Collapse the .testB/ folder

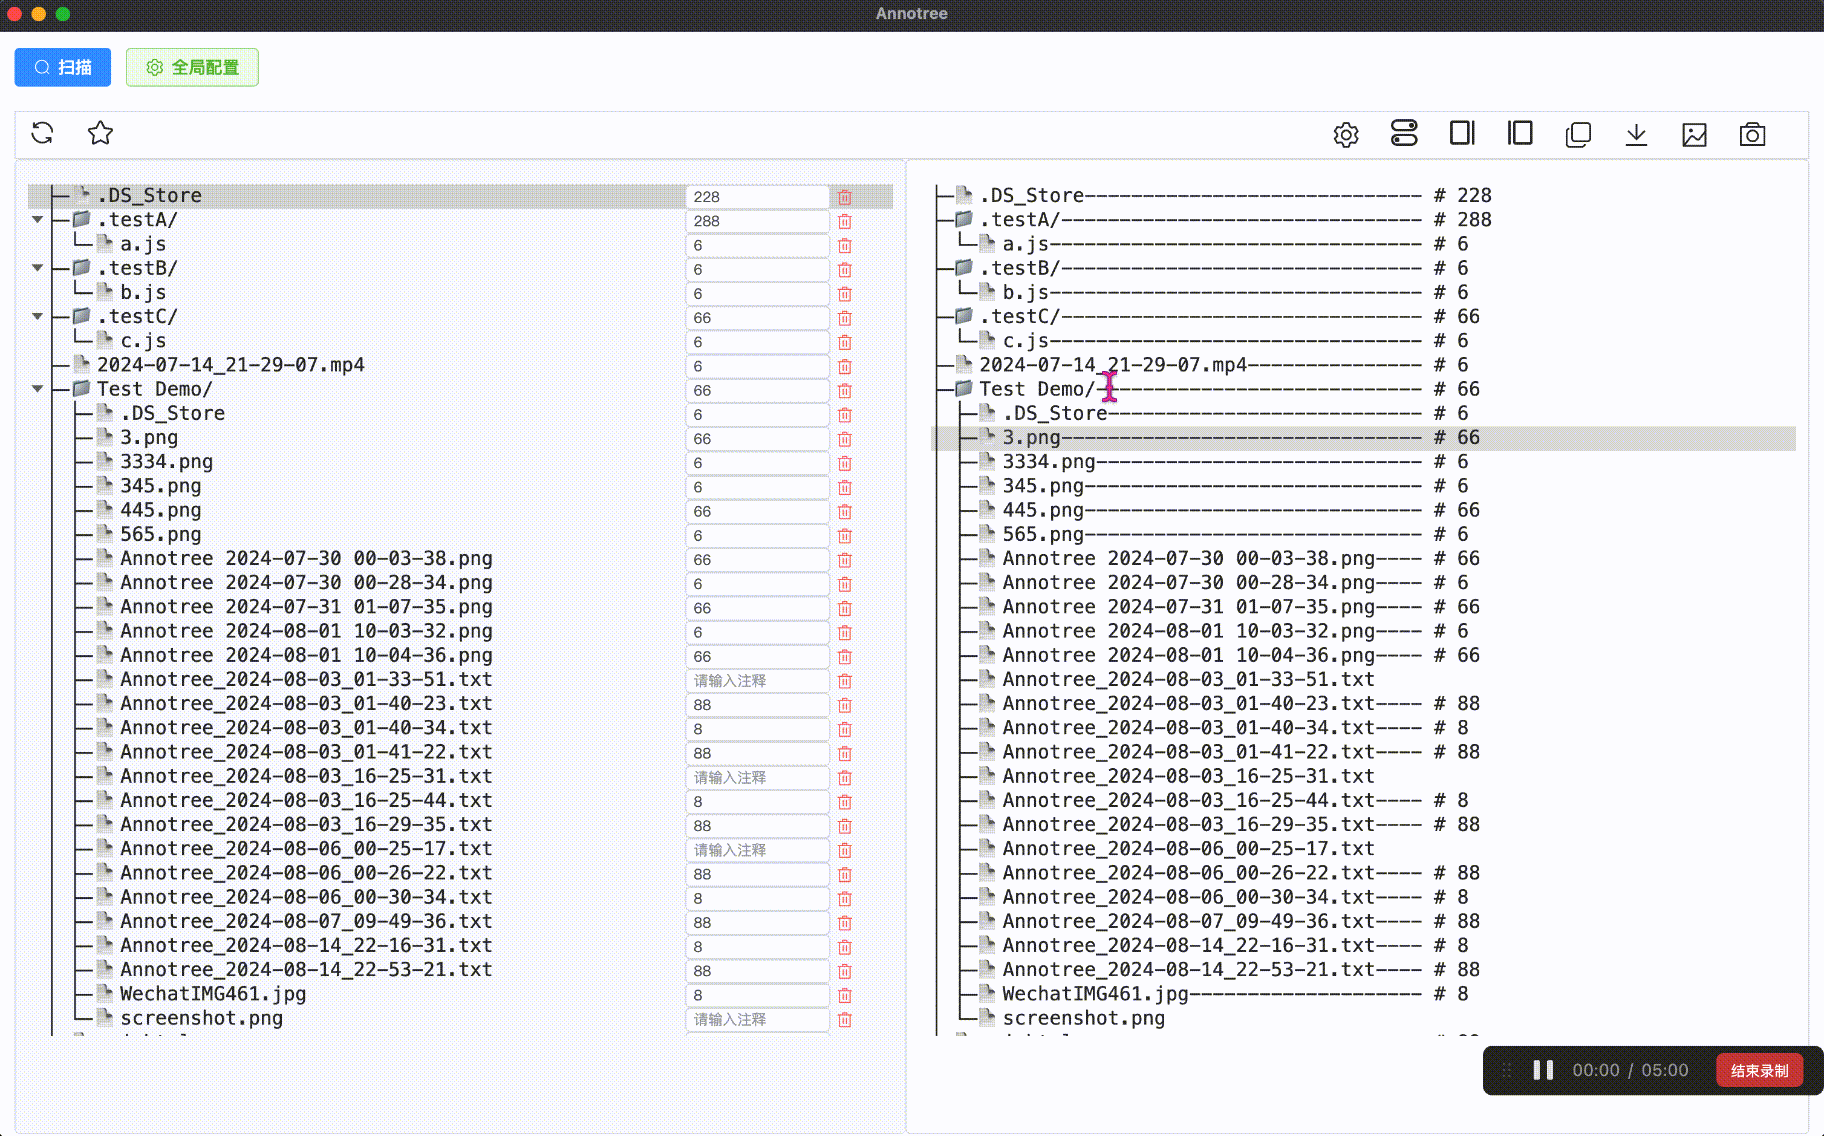click(38, 268)
